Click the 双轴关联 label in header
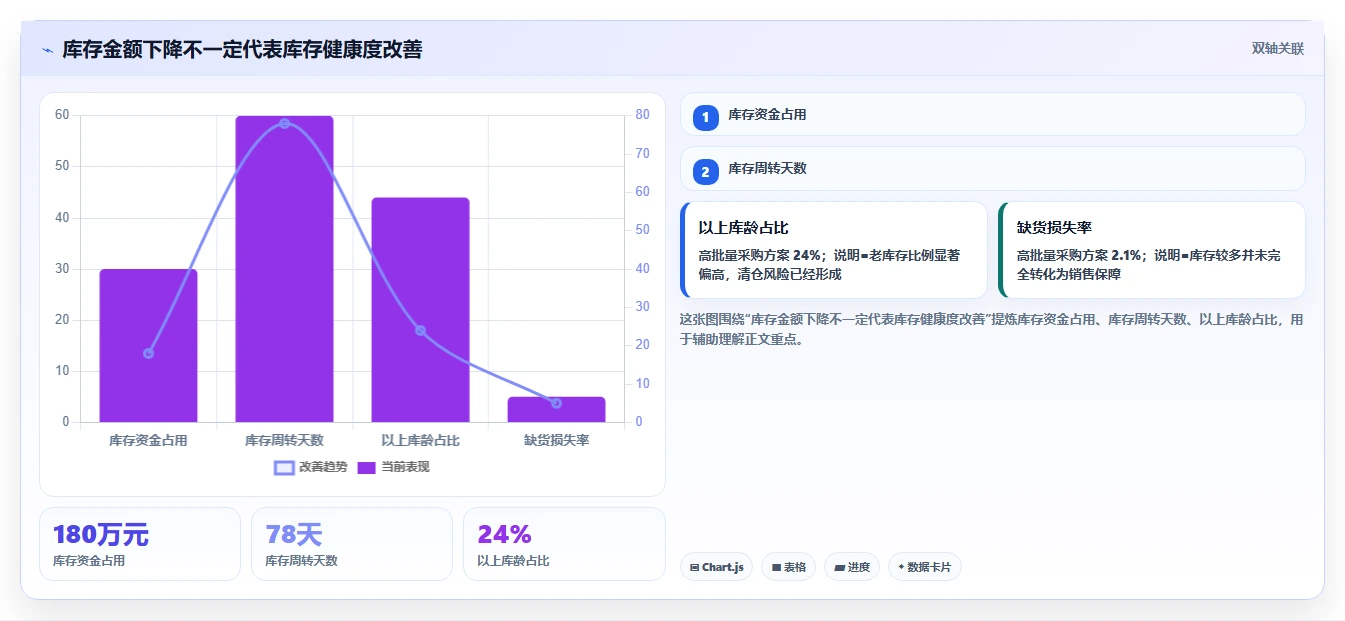This screenshot has height=621, width=1345. [x=1278, y=49]
